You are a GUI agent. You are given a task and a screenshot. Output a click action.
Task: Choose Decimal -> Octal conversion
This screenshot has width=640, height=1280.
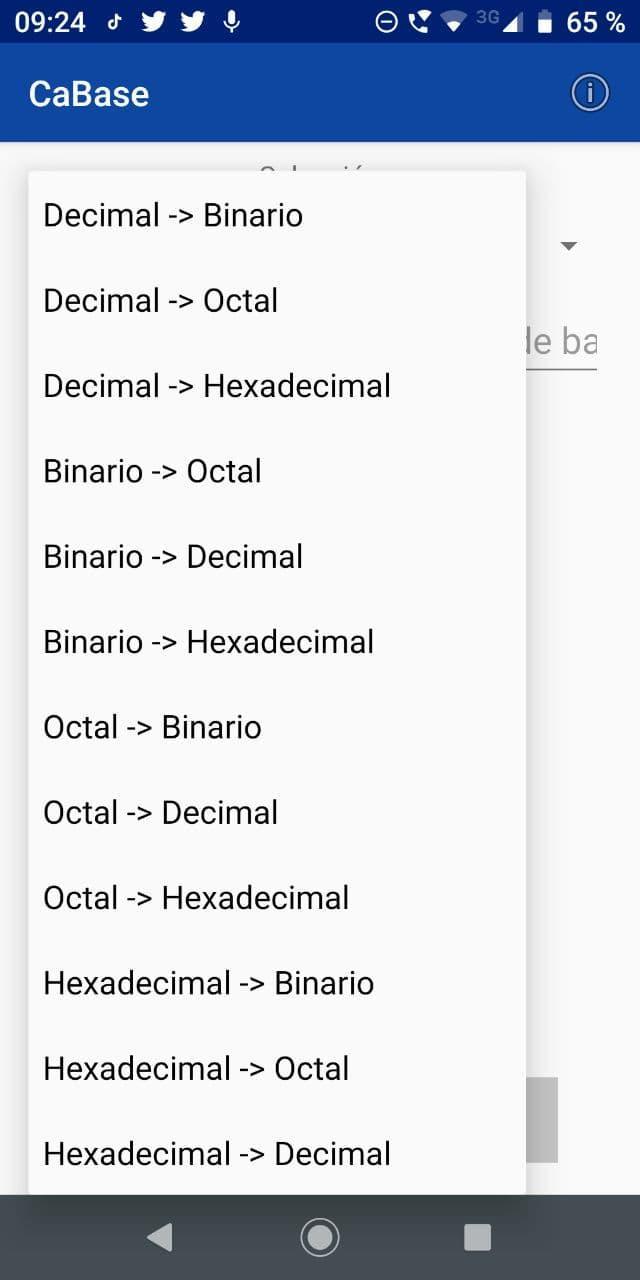pos(161,300)
